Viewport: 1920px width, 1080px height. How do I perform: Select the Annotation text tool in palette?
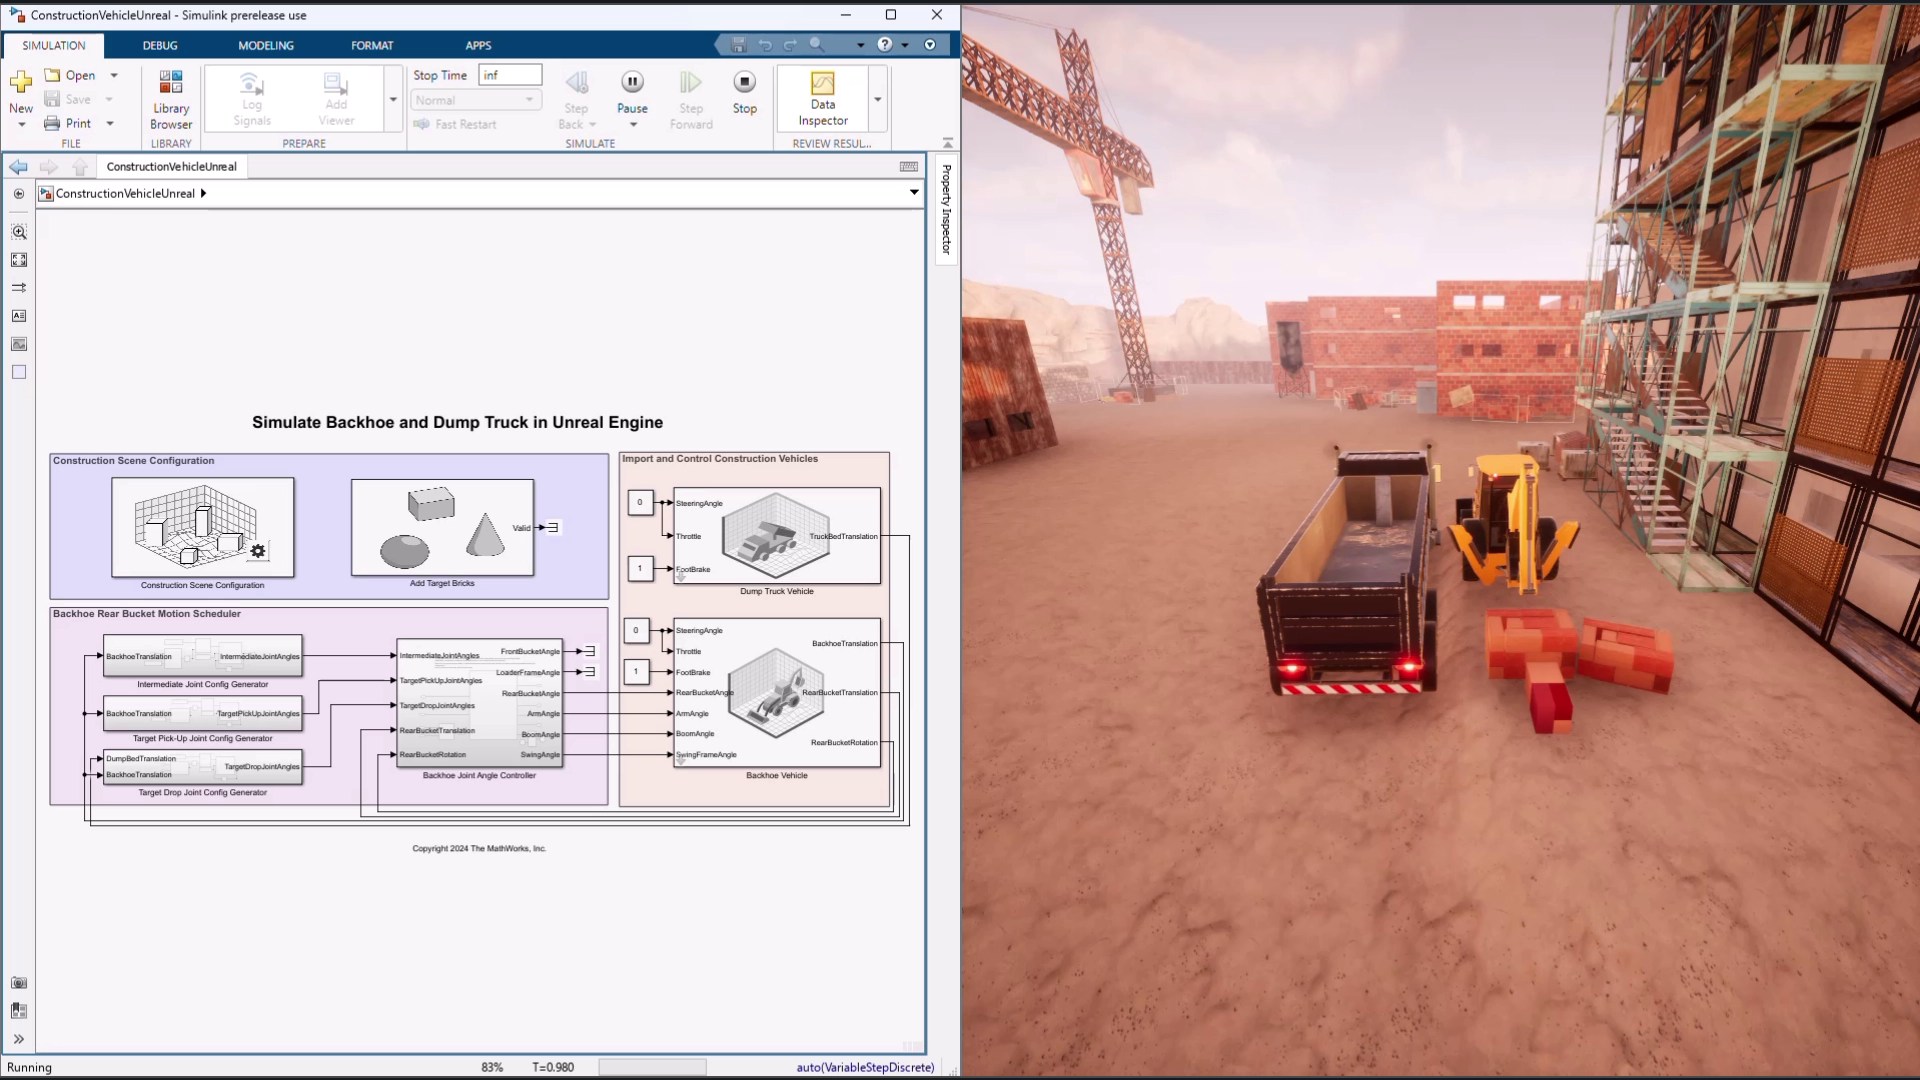click(19, 316)
